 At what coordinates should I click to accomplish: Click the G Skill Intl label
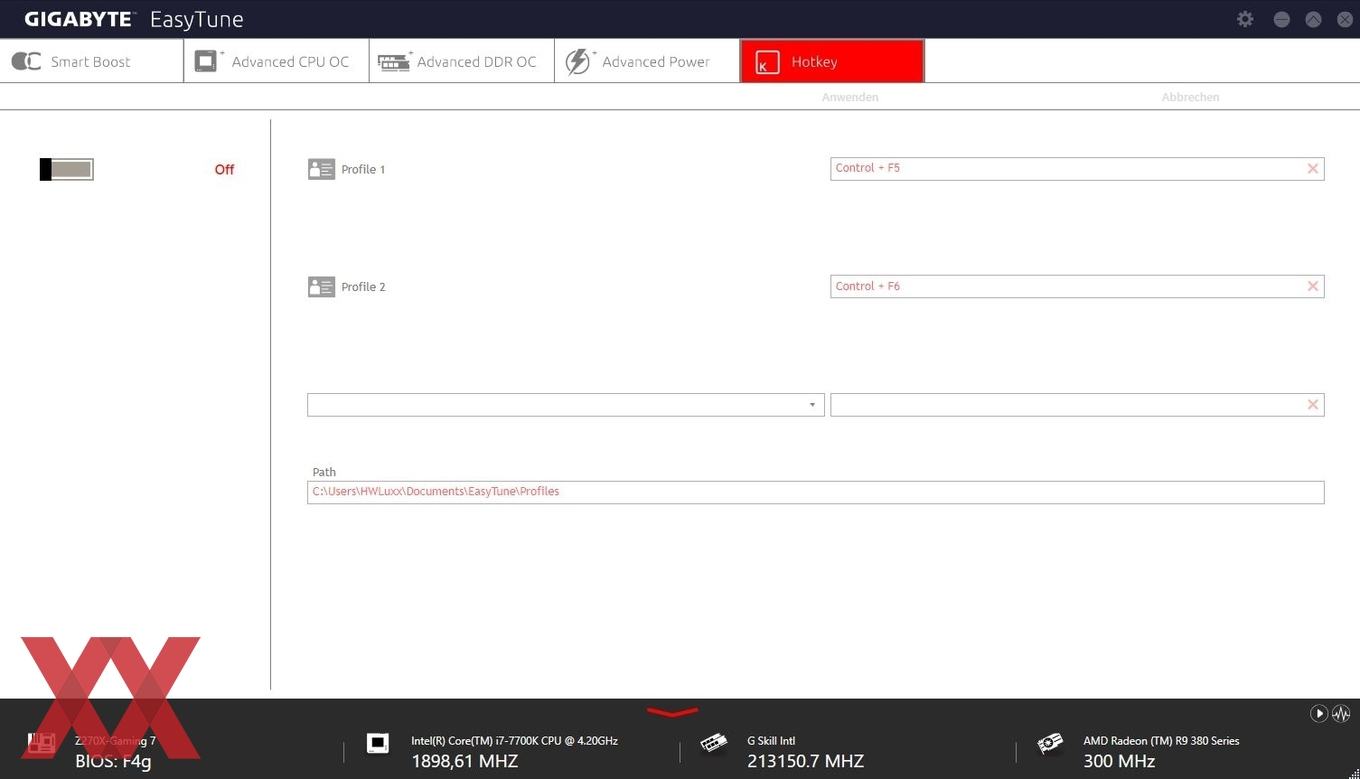click(771, 741)
